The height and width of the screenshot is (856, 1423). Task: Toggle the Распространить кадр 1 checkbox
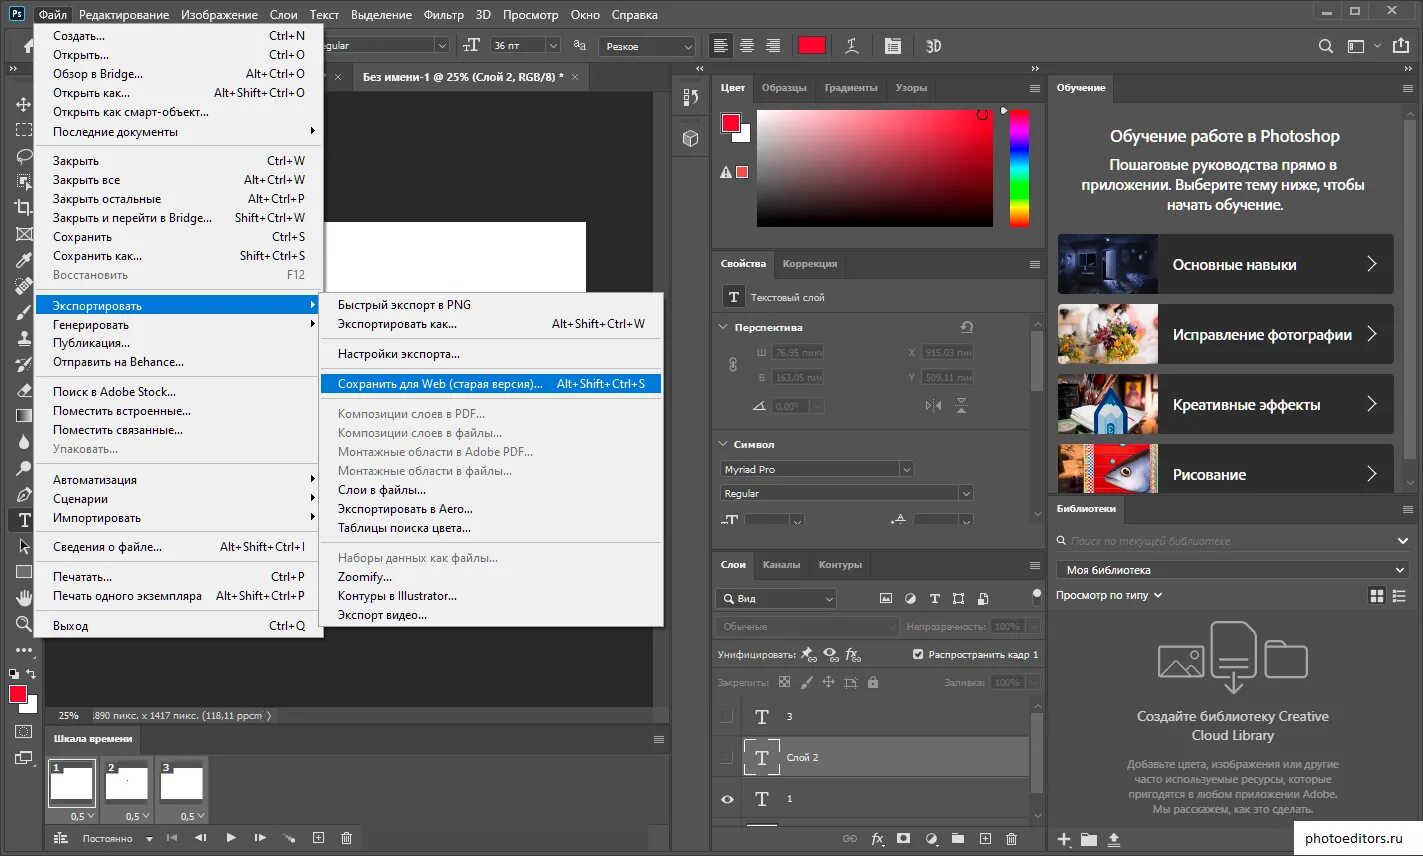918,654
